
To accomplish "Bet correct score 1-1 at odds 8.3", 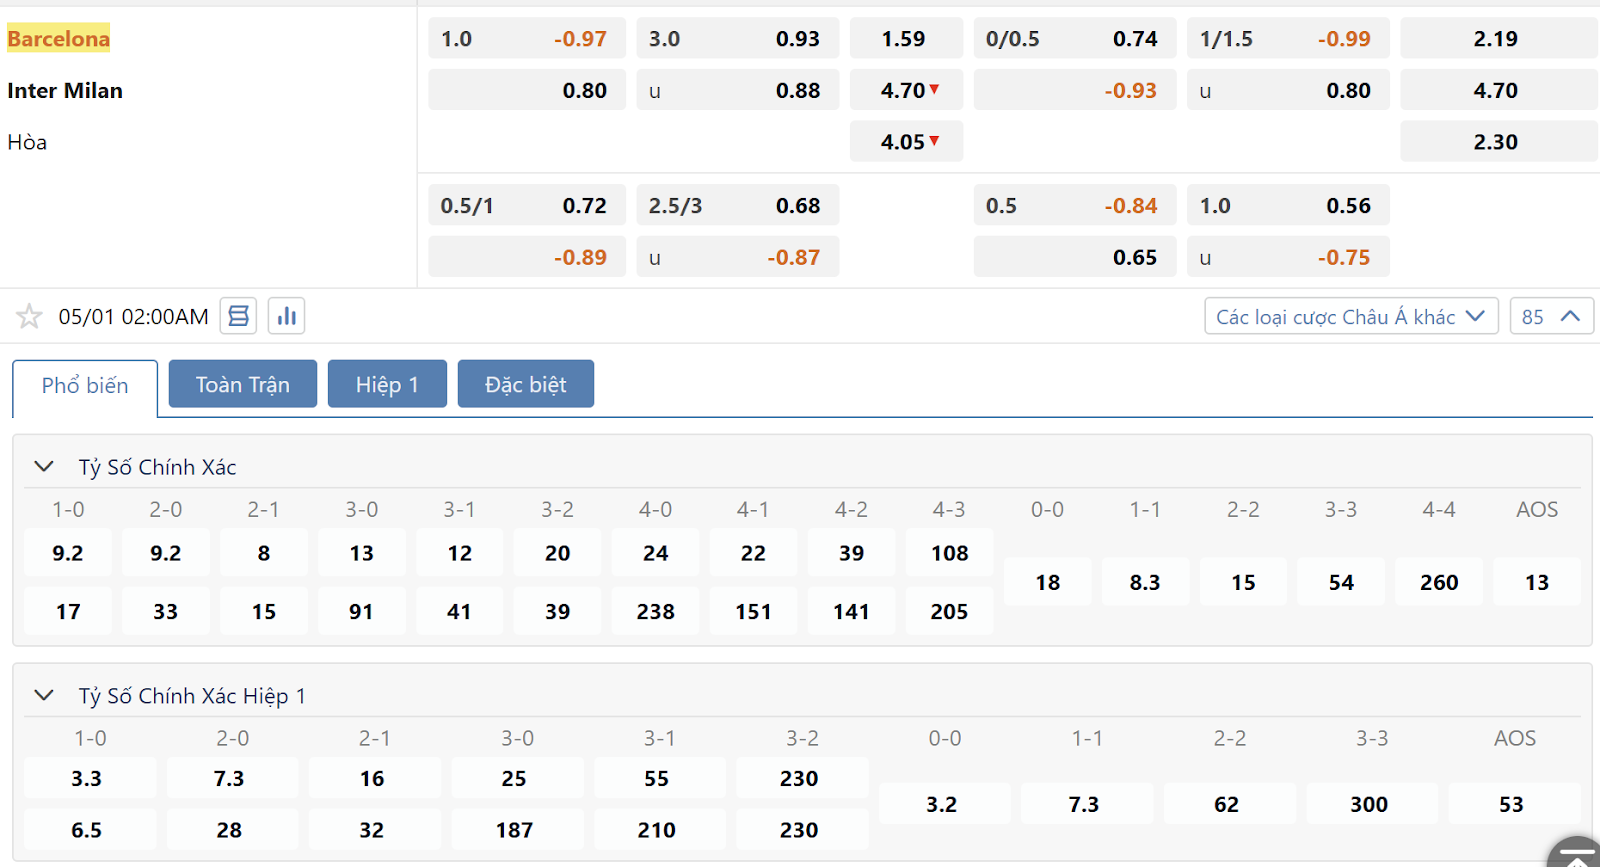I will (x=1145, y=582).
